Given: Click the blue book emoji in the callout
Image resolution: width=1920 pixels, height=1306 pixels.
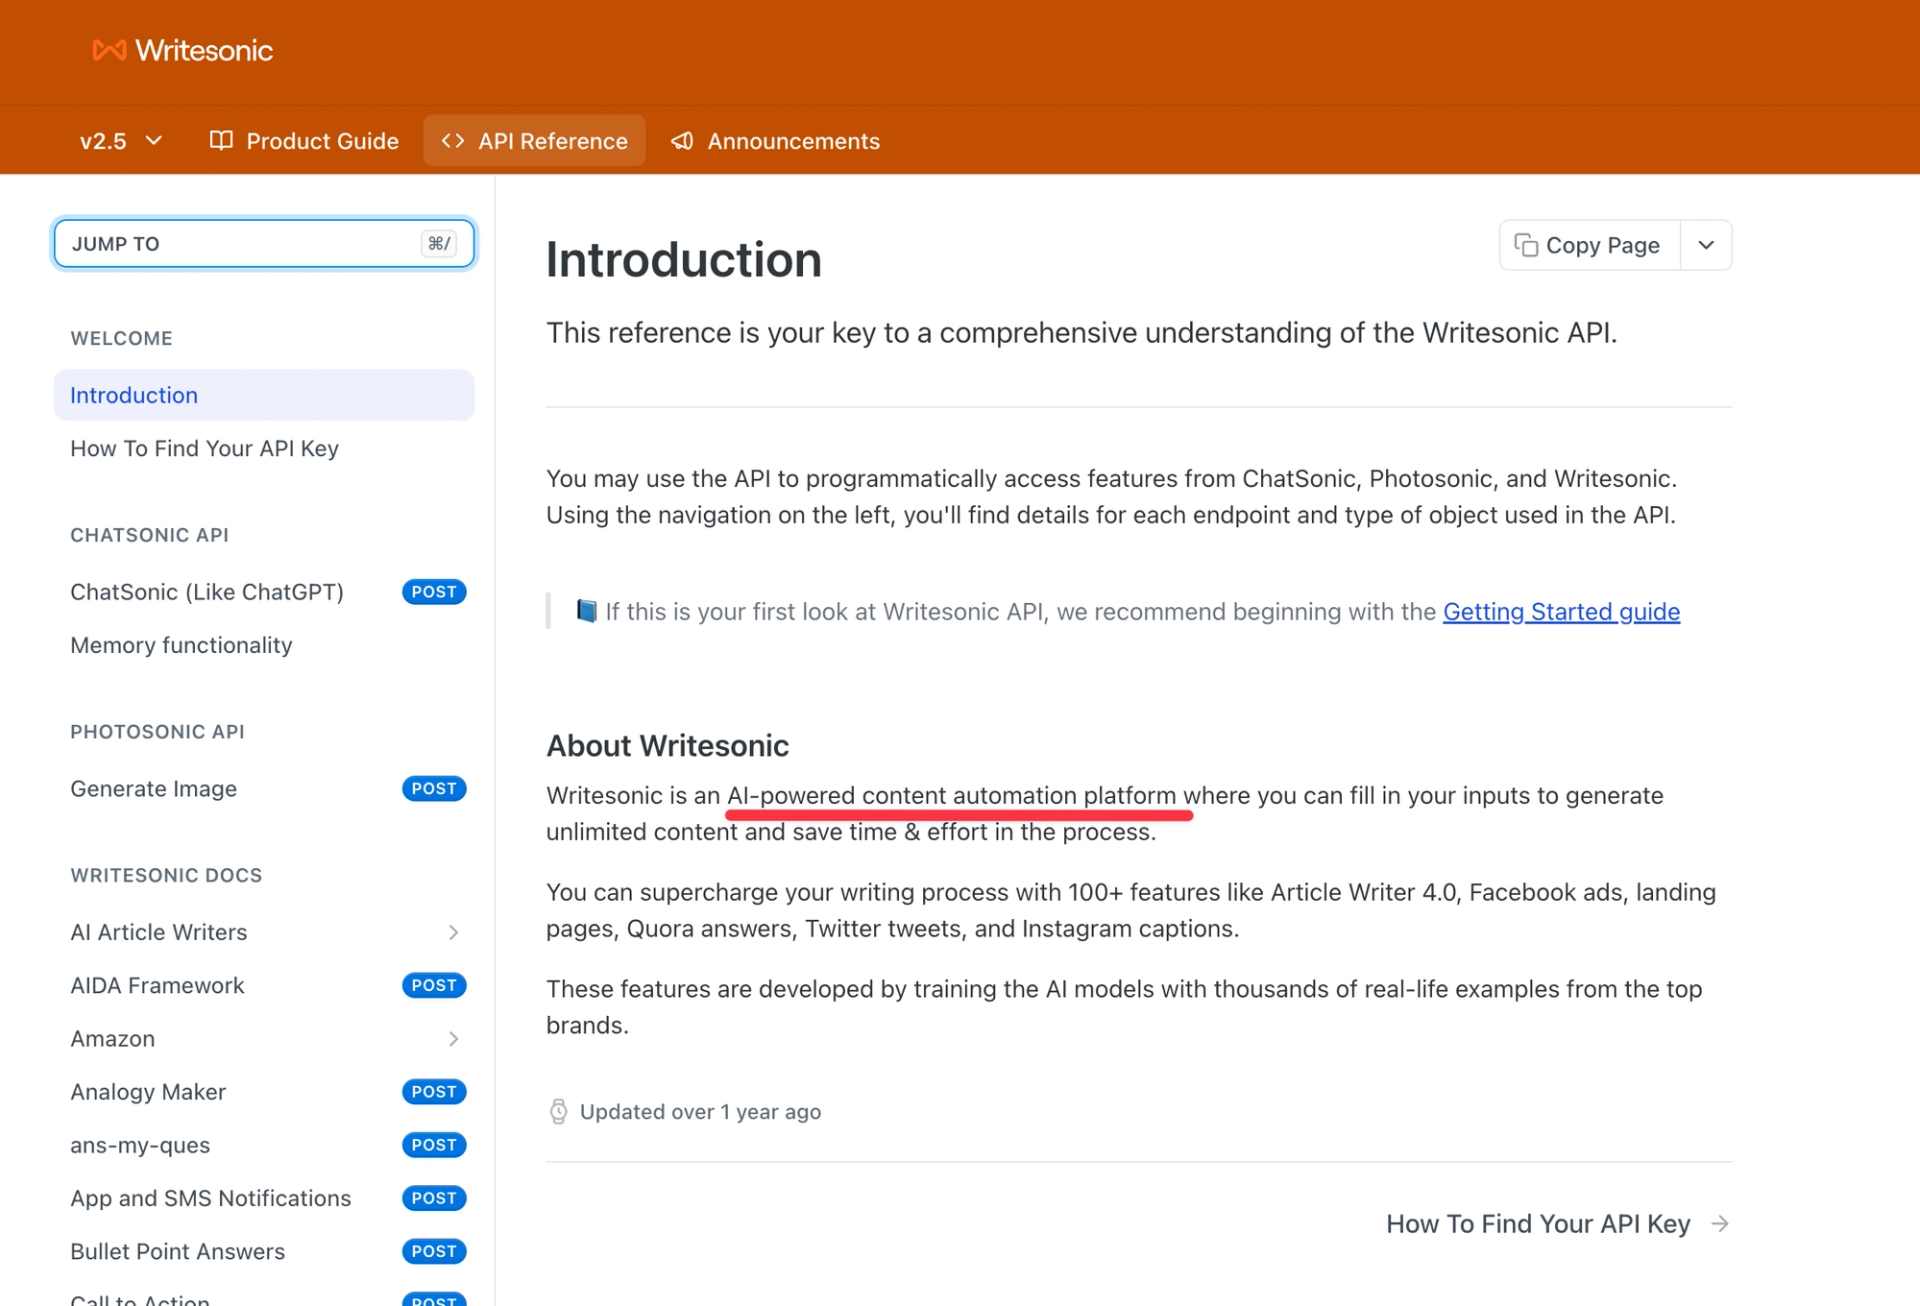Looking at the screenshot, I should [586, 611].
